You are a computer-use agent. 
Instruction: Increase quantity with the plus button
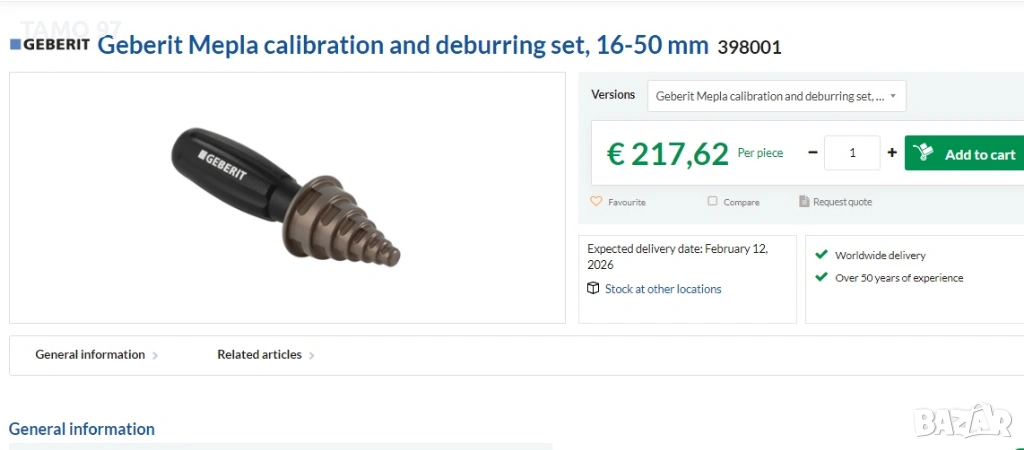[892, 153]
